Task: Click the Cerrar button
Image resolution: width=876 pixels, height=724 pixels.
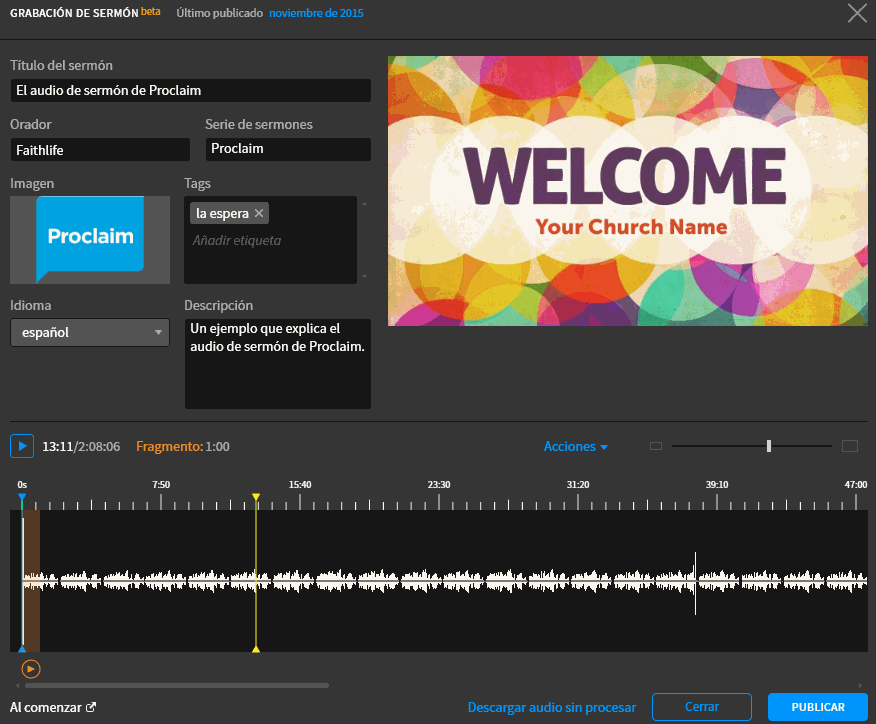Action: [x=702, y=707]
